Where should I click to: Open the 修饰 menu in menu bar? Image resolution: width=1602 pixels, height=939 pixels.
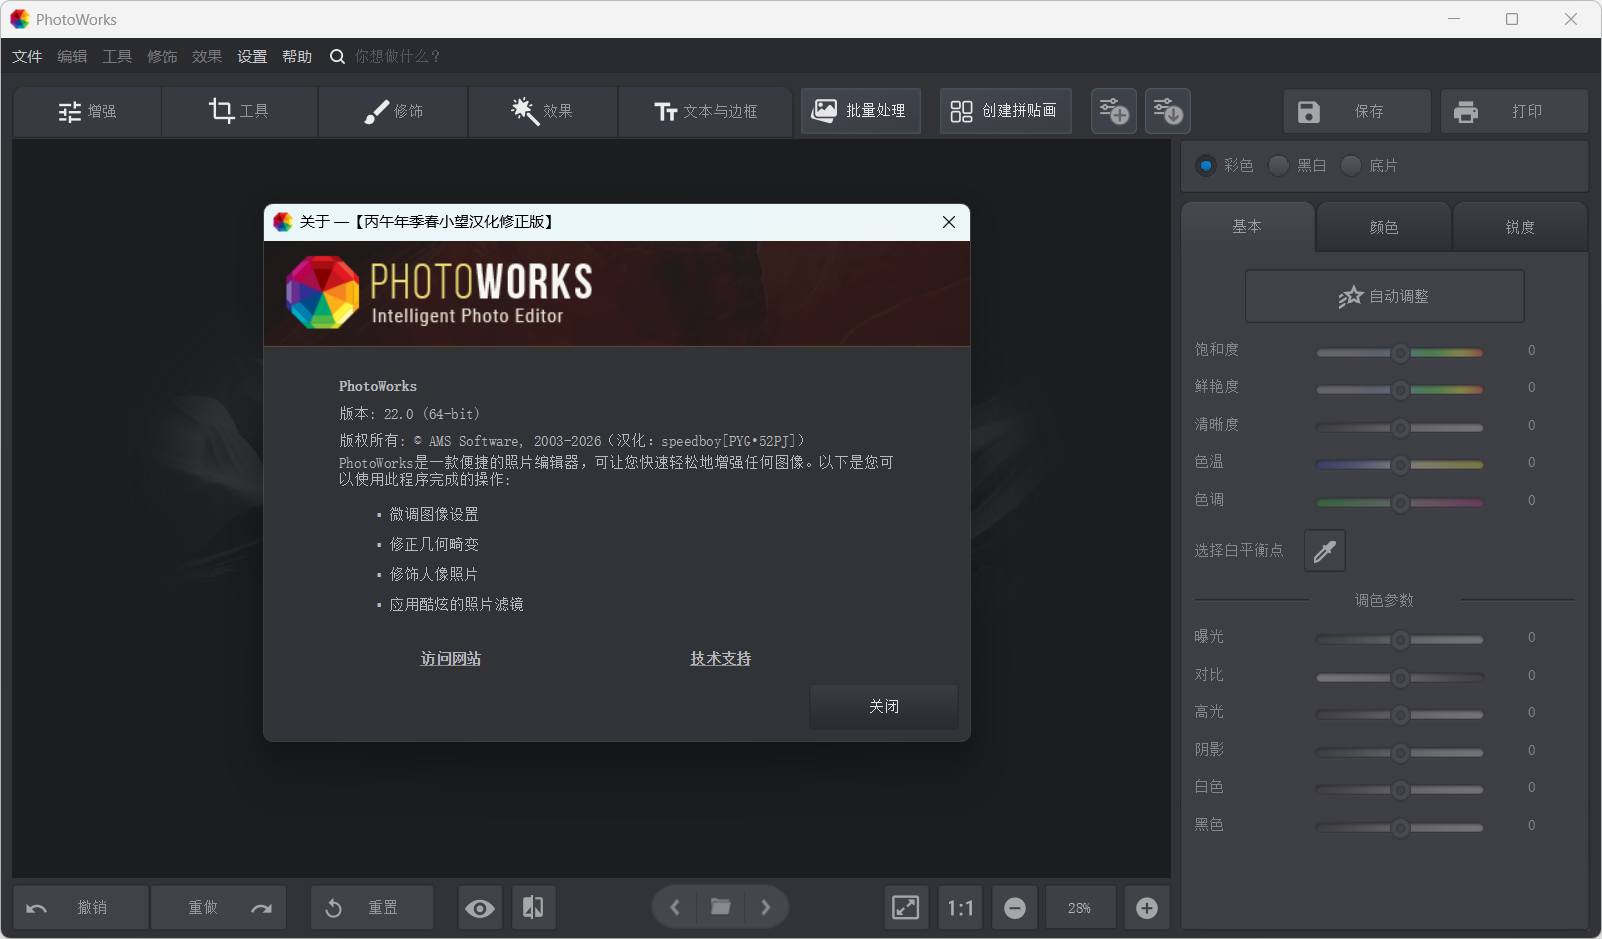click(162, 57)
